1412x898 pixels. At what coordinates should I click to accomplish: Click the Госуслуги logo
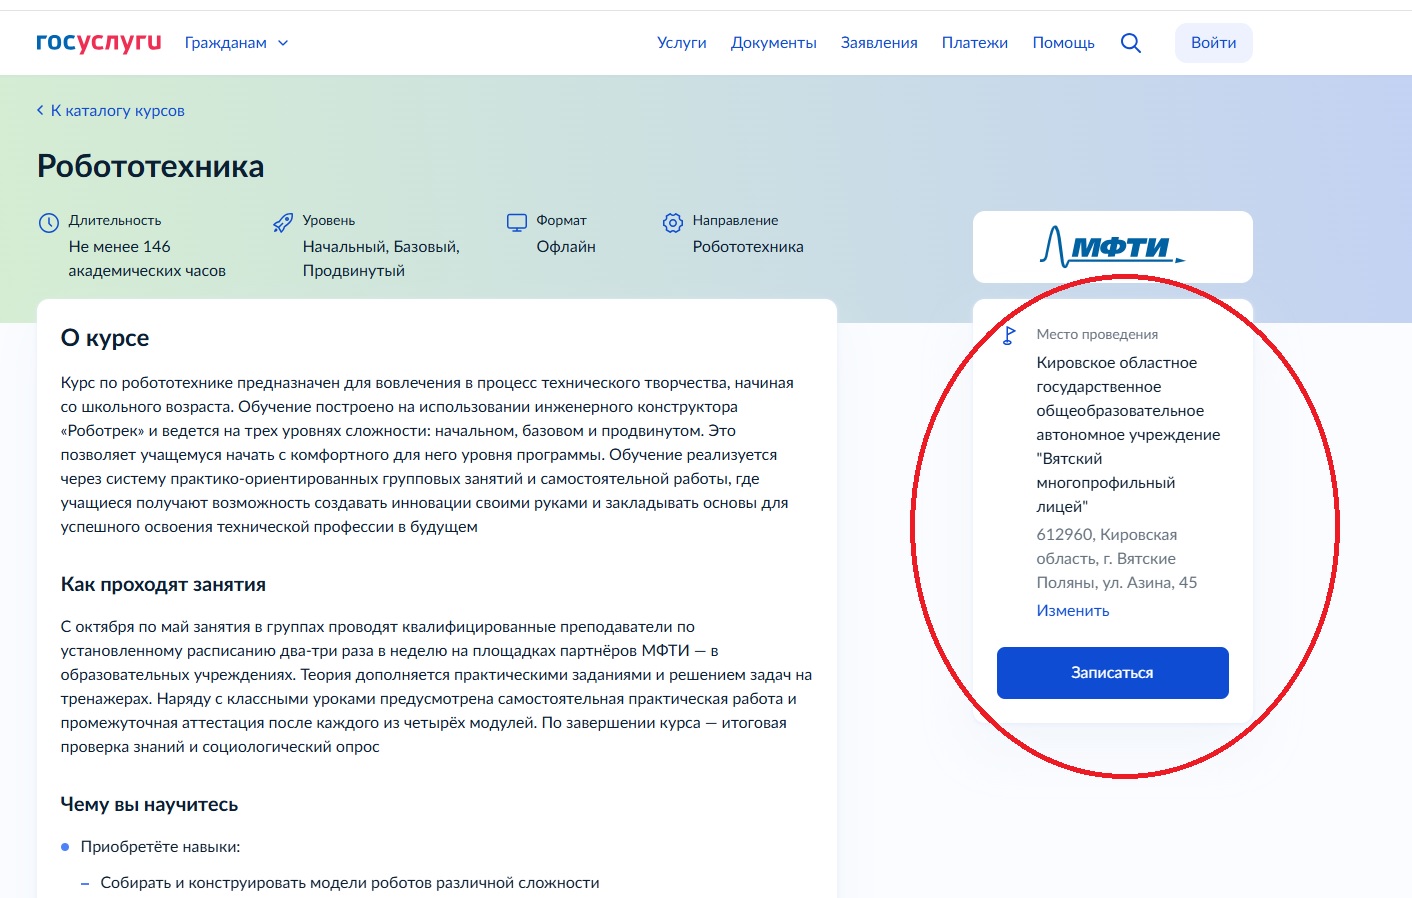[x=98, y=42]
